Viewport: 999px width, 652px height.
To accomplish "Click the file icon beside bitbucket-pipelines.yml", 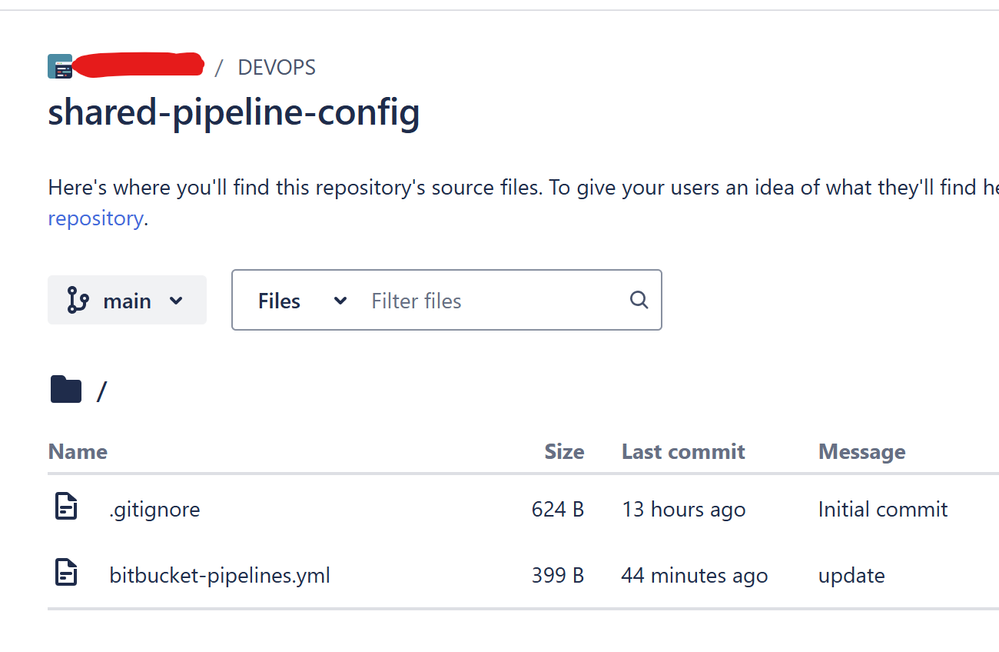I will click(x=66, y=572).
